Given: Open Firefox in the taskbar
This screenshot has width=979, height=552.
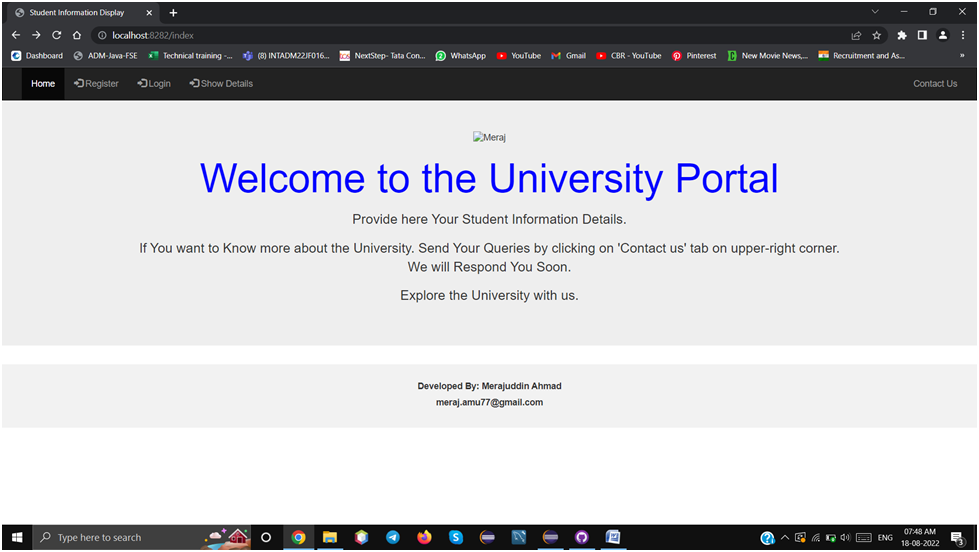Looking at the screenshot, I should coord(425,537).
